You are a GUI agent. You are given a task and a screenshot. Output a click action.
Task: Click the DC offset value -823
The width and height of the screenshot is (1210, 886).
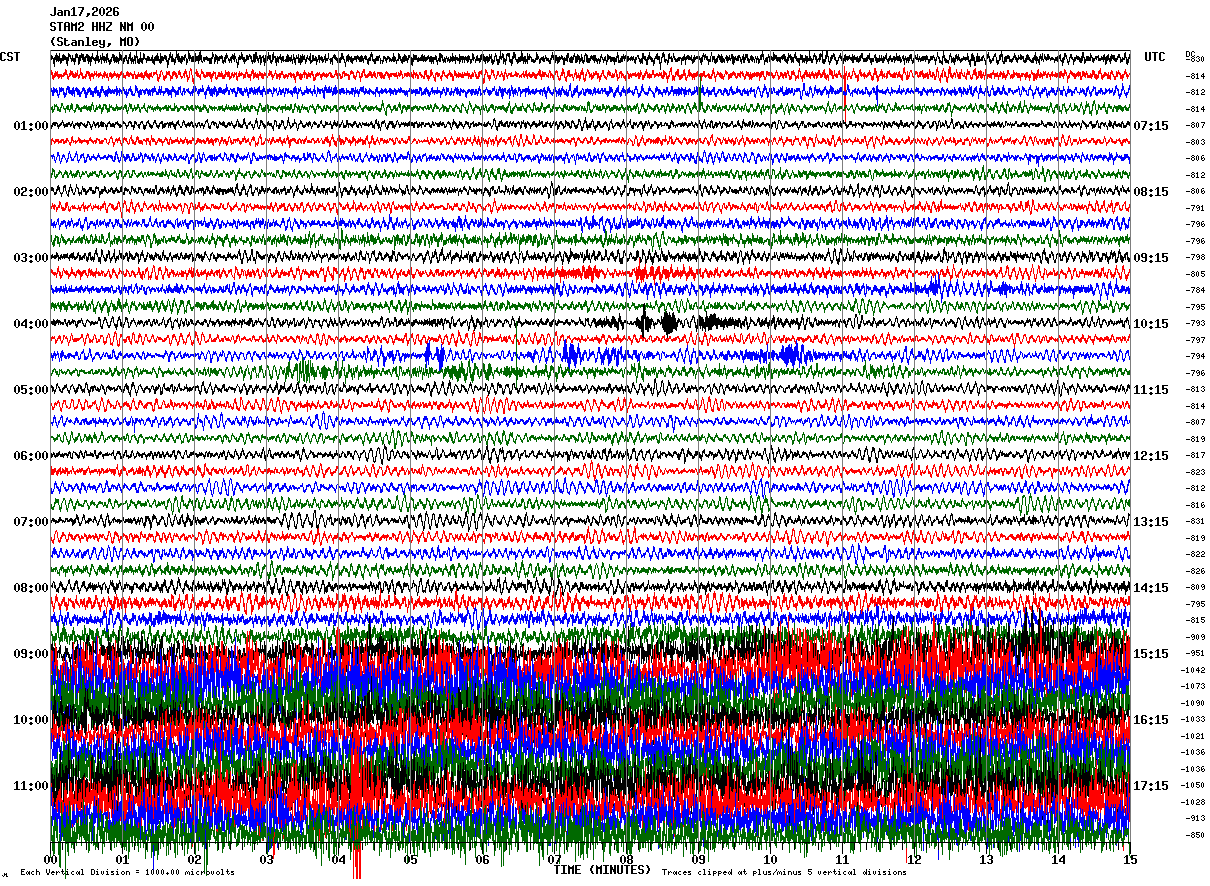tap(1195, 472)
